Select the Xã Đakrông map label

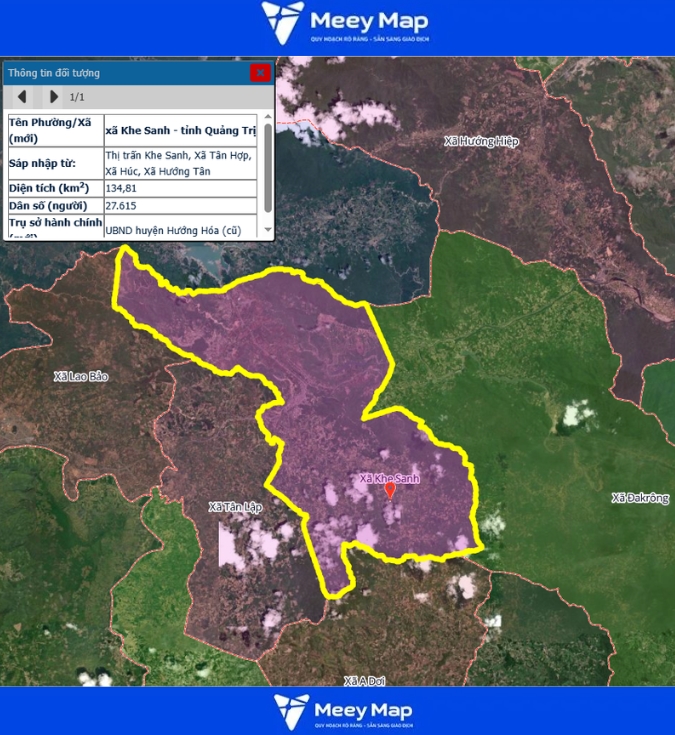tap(639, 498)
